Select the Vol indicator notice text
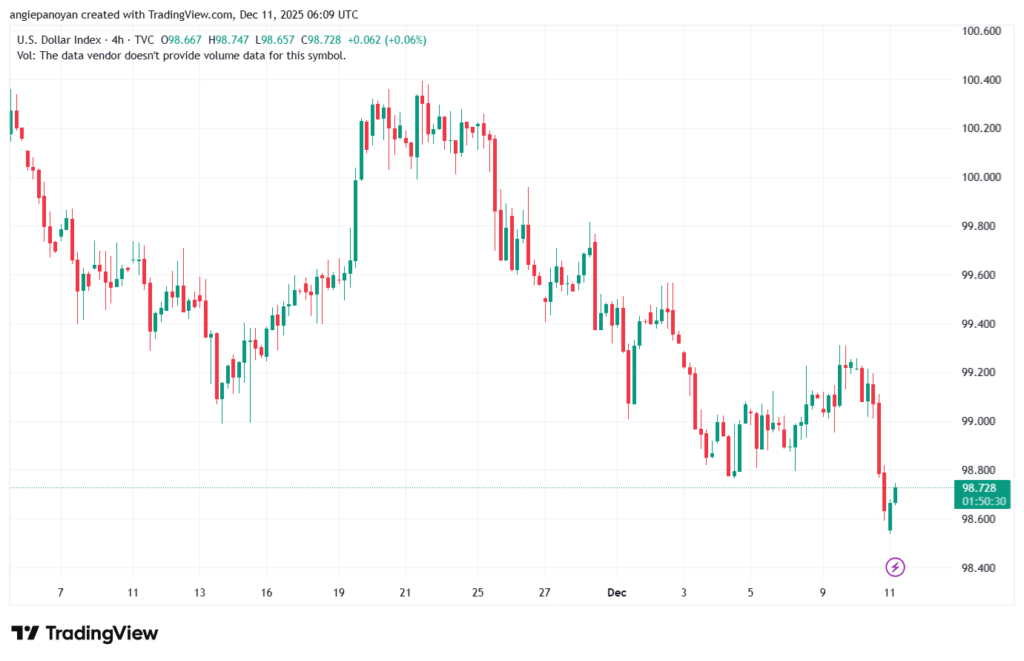This screenshot has height=661, width=1024. pos(182,55)
